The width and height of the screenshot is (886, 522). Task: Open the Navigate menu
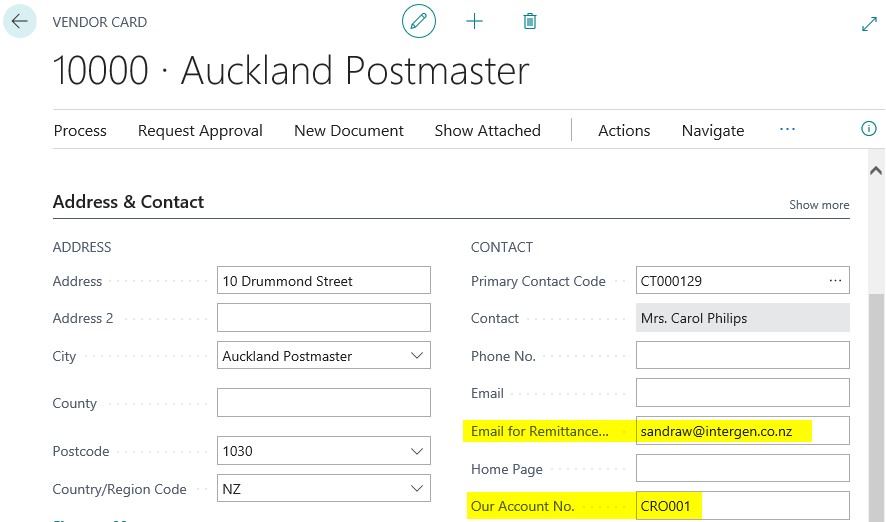pyautogui.click(x=712, y=130)
